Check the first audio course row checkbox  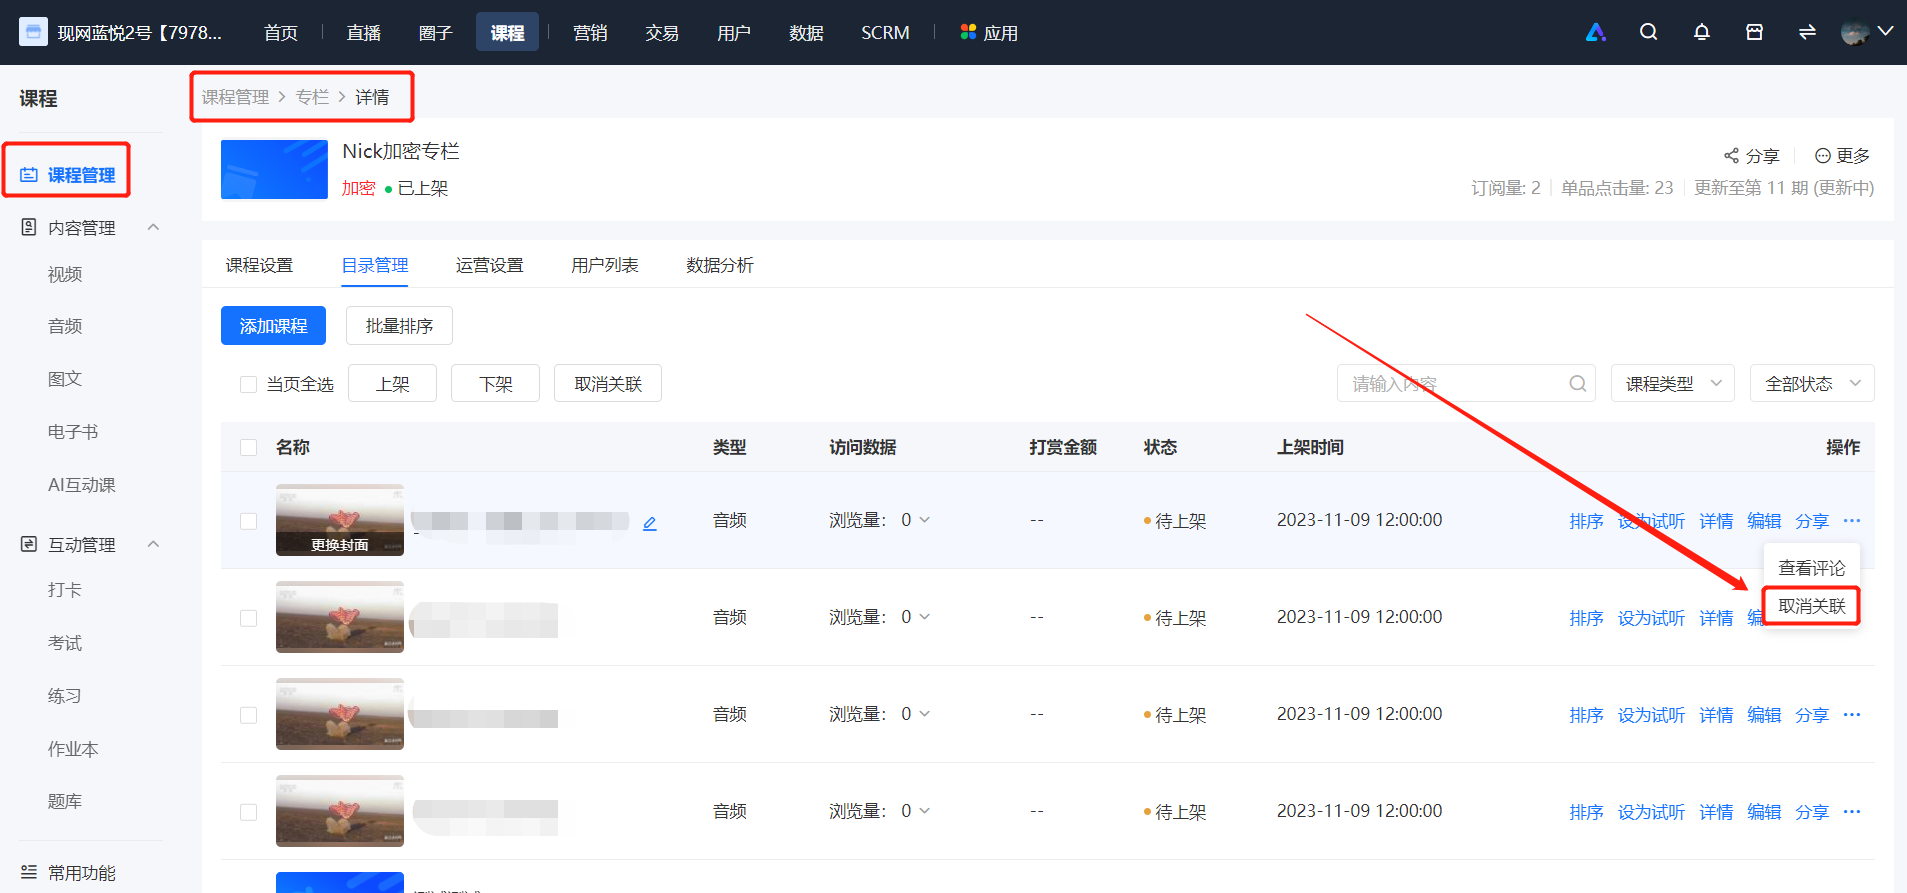coord(248,521)
